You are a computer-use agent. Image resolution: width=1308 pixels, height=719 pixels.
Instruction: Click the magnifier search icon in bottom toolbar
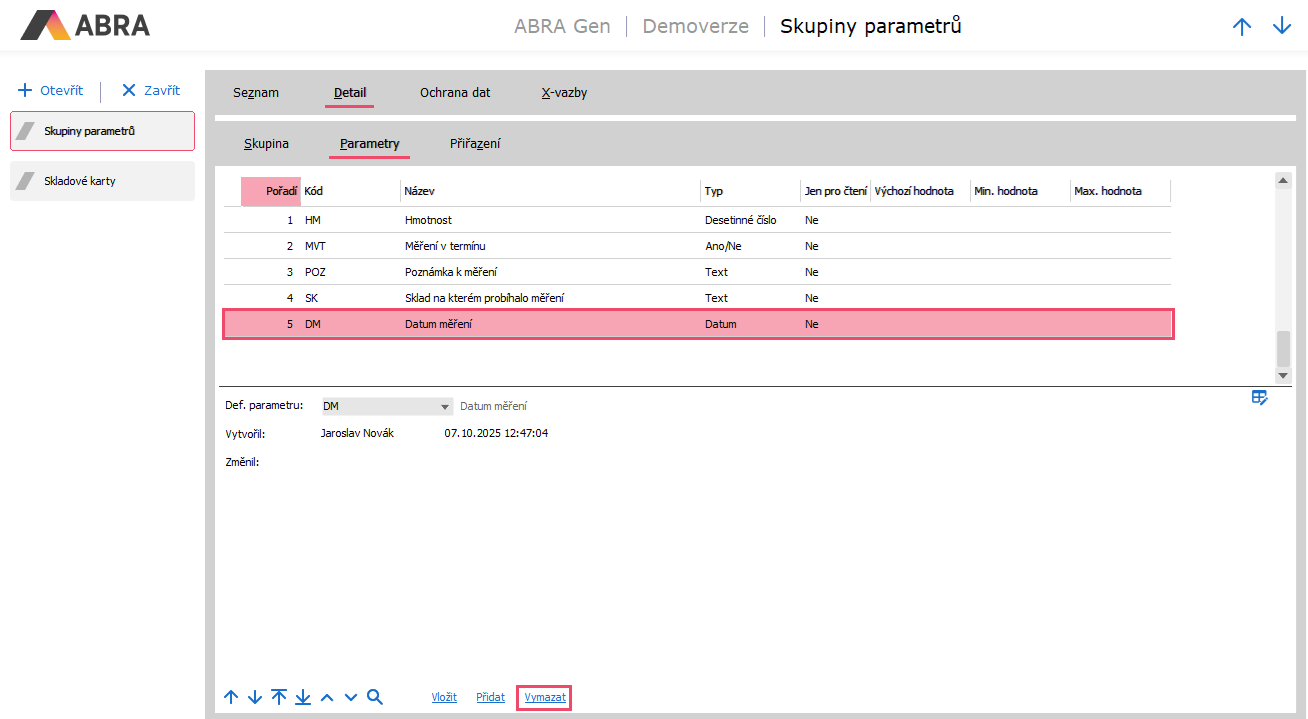click(x=375, y=697)
